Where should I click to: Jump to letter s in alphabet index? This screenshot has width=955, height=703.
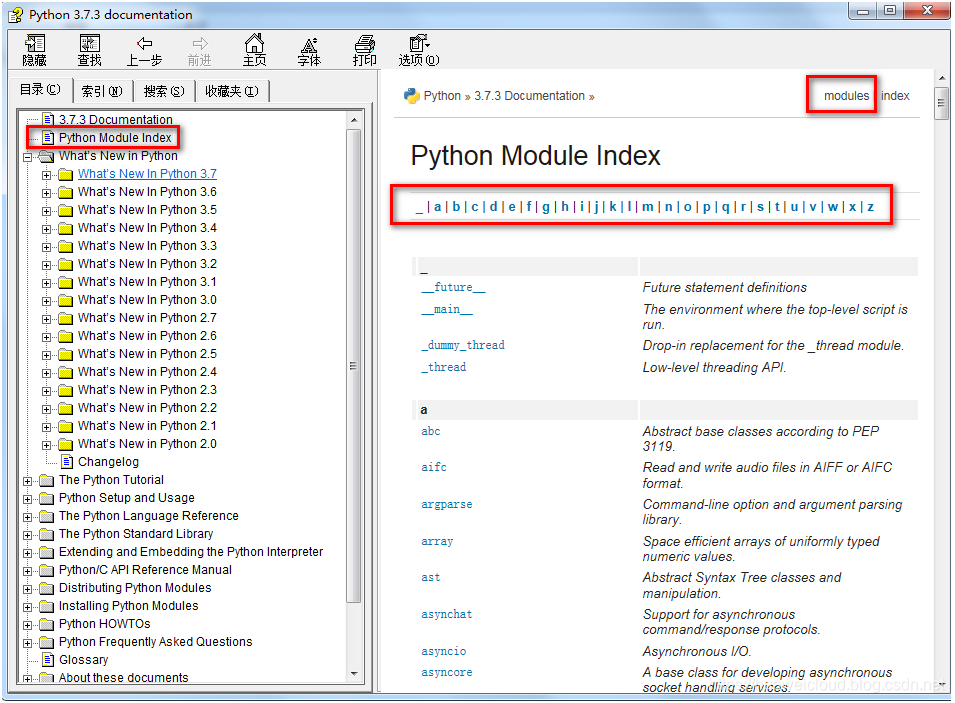[760, 207]
